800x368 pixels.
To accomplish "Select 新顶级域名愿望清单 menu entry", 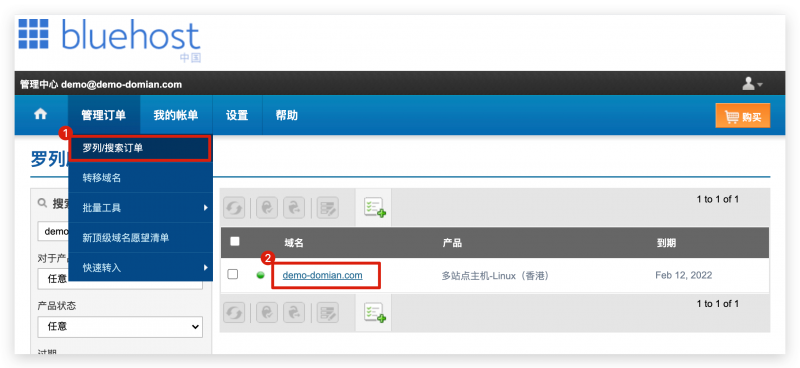I will (140, 238).
